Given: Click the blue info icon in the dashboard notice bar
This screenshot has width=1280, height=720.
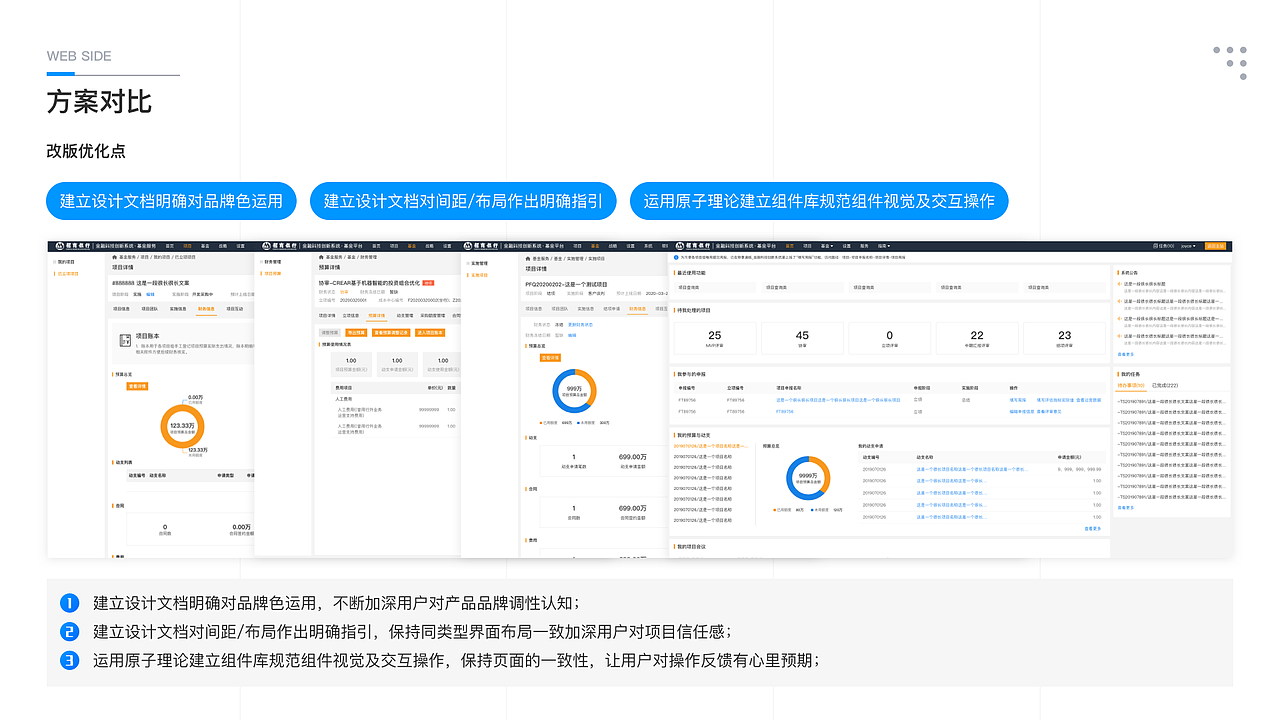Looking at the screenshot, I should click(675, 257).
